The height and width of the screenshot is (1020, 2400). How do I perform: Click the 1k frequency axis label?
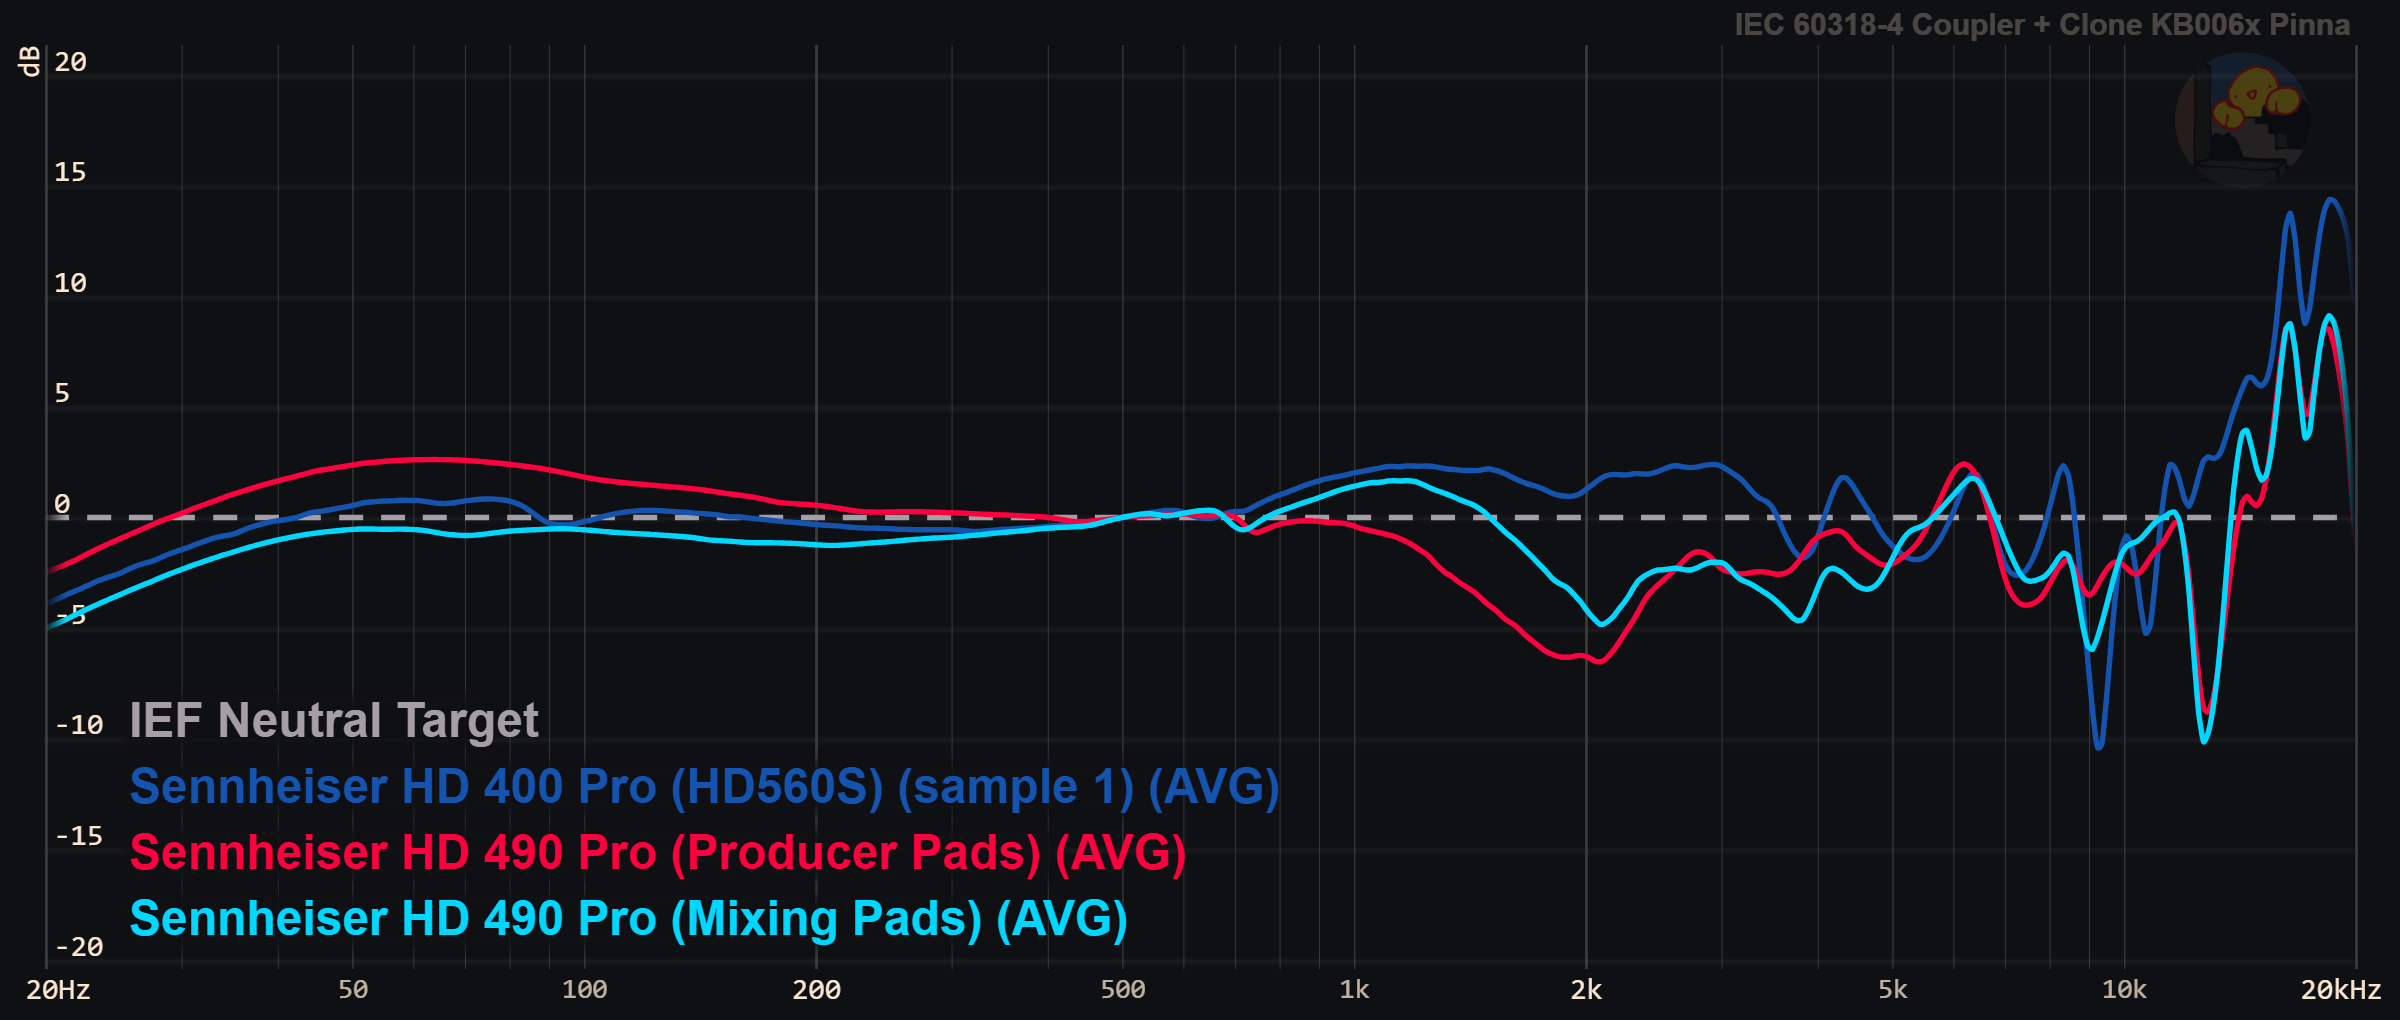[1354, 990]
